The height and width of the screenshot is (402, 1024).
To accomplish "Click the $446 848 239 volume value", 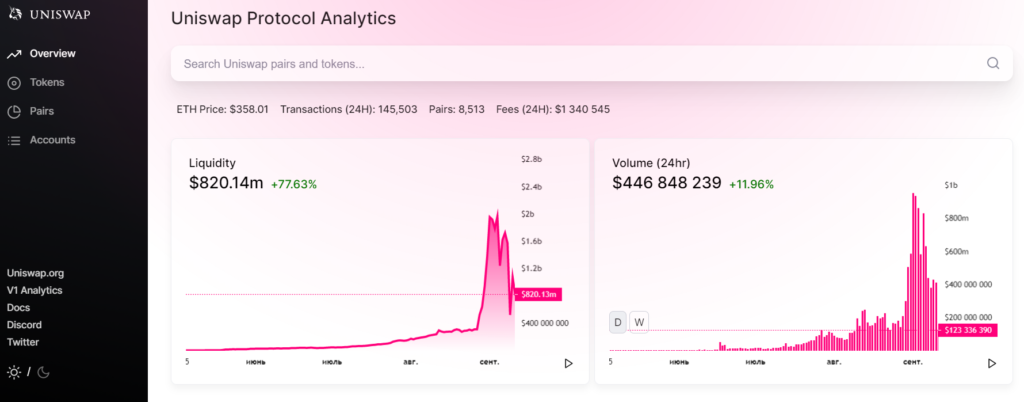I will [667, 183].
